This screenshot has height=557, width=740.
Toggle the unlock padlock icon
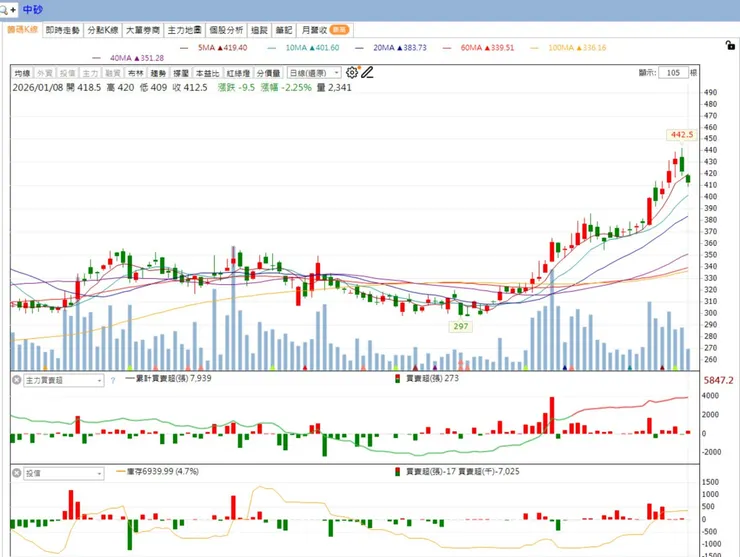tap(730, 45)
